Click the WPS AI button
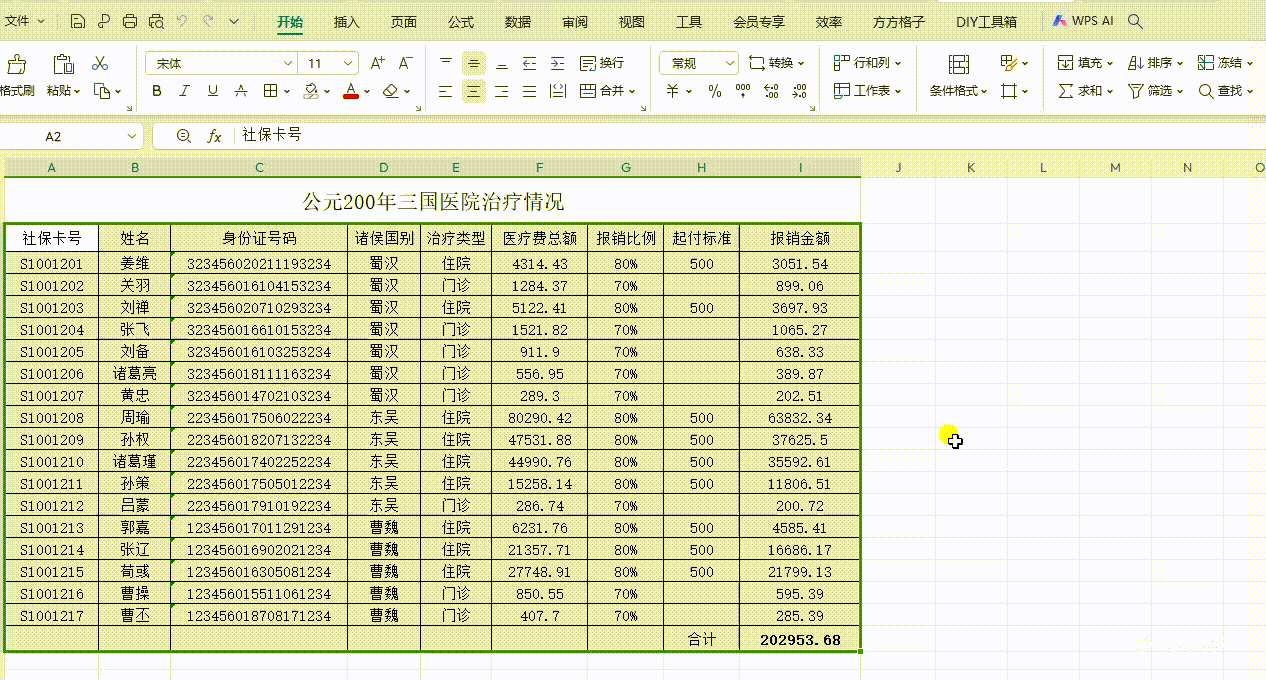This screenshot has height=680, width=1266. [1083, 21]
